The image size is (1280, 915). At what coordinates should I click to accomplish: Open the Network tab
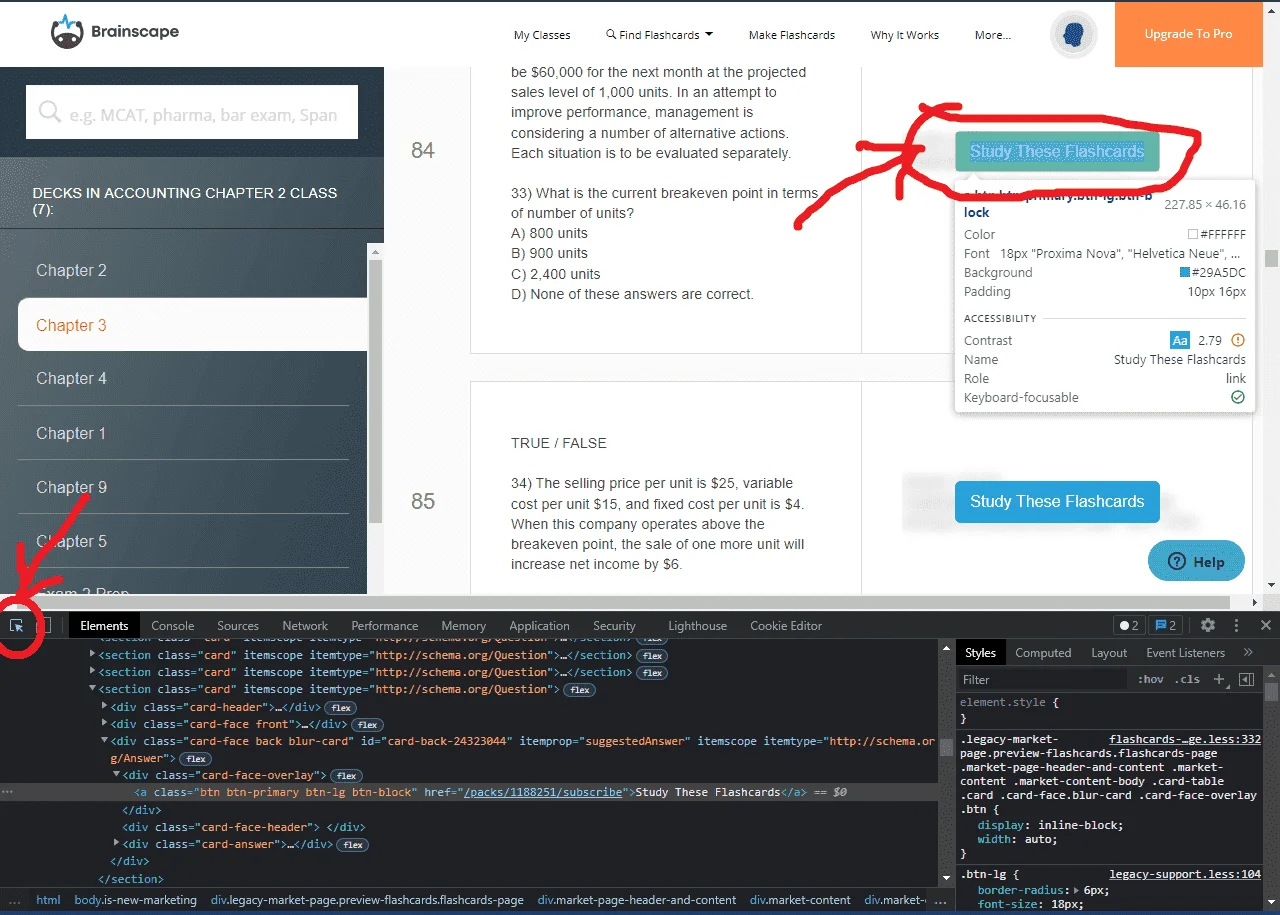tap(305, 625)
